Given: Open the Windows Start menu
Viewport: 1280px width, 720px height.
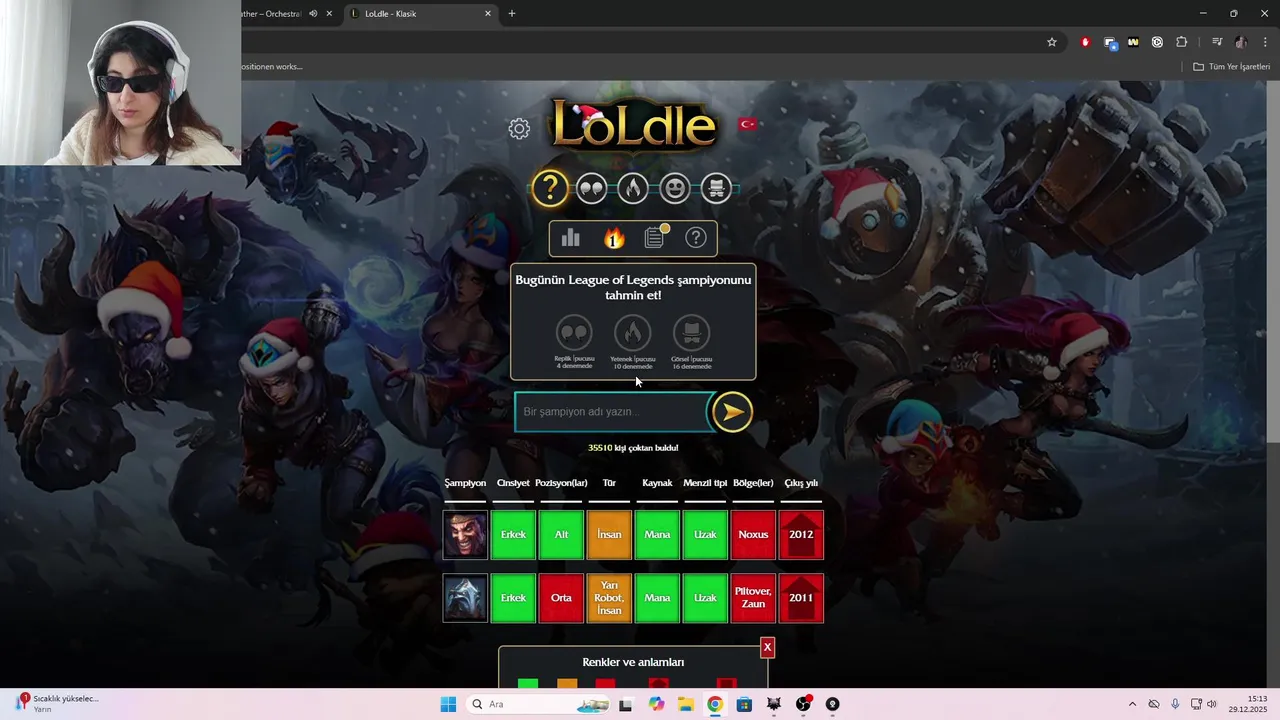Looking at the screenshot, I should 448,704.
